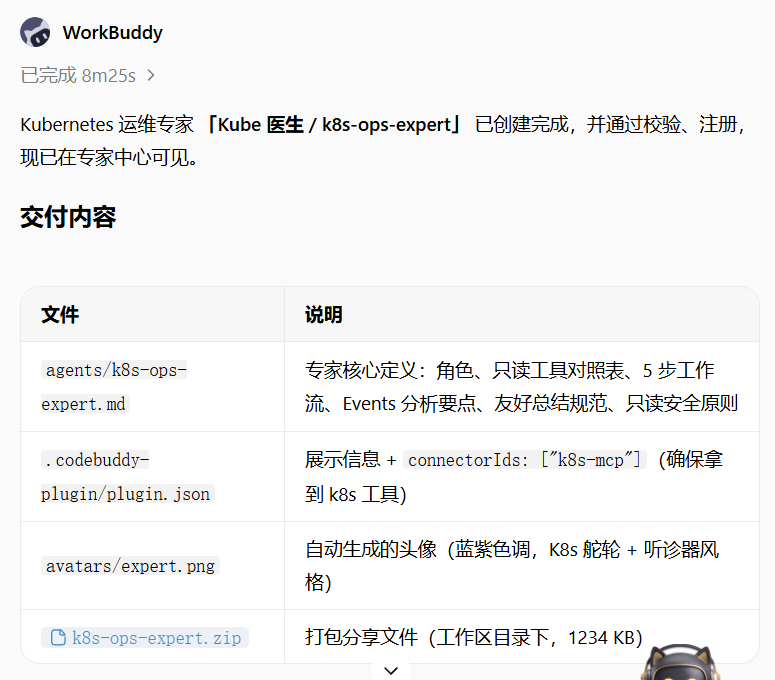Click the 说明 column header

[522, 314]
